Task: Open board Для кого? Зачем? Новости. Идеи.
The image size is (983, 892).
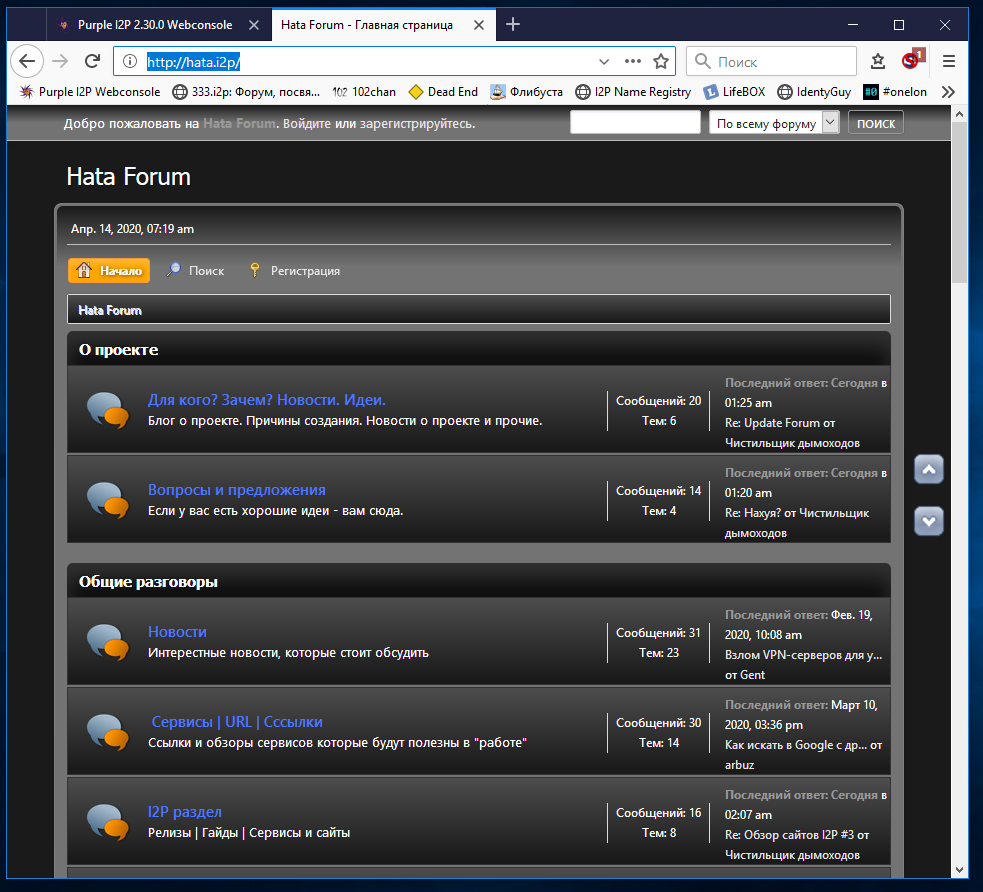Action: (x=266, y=400)
